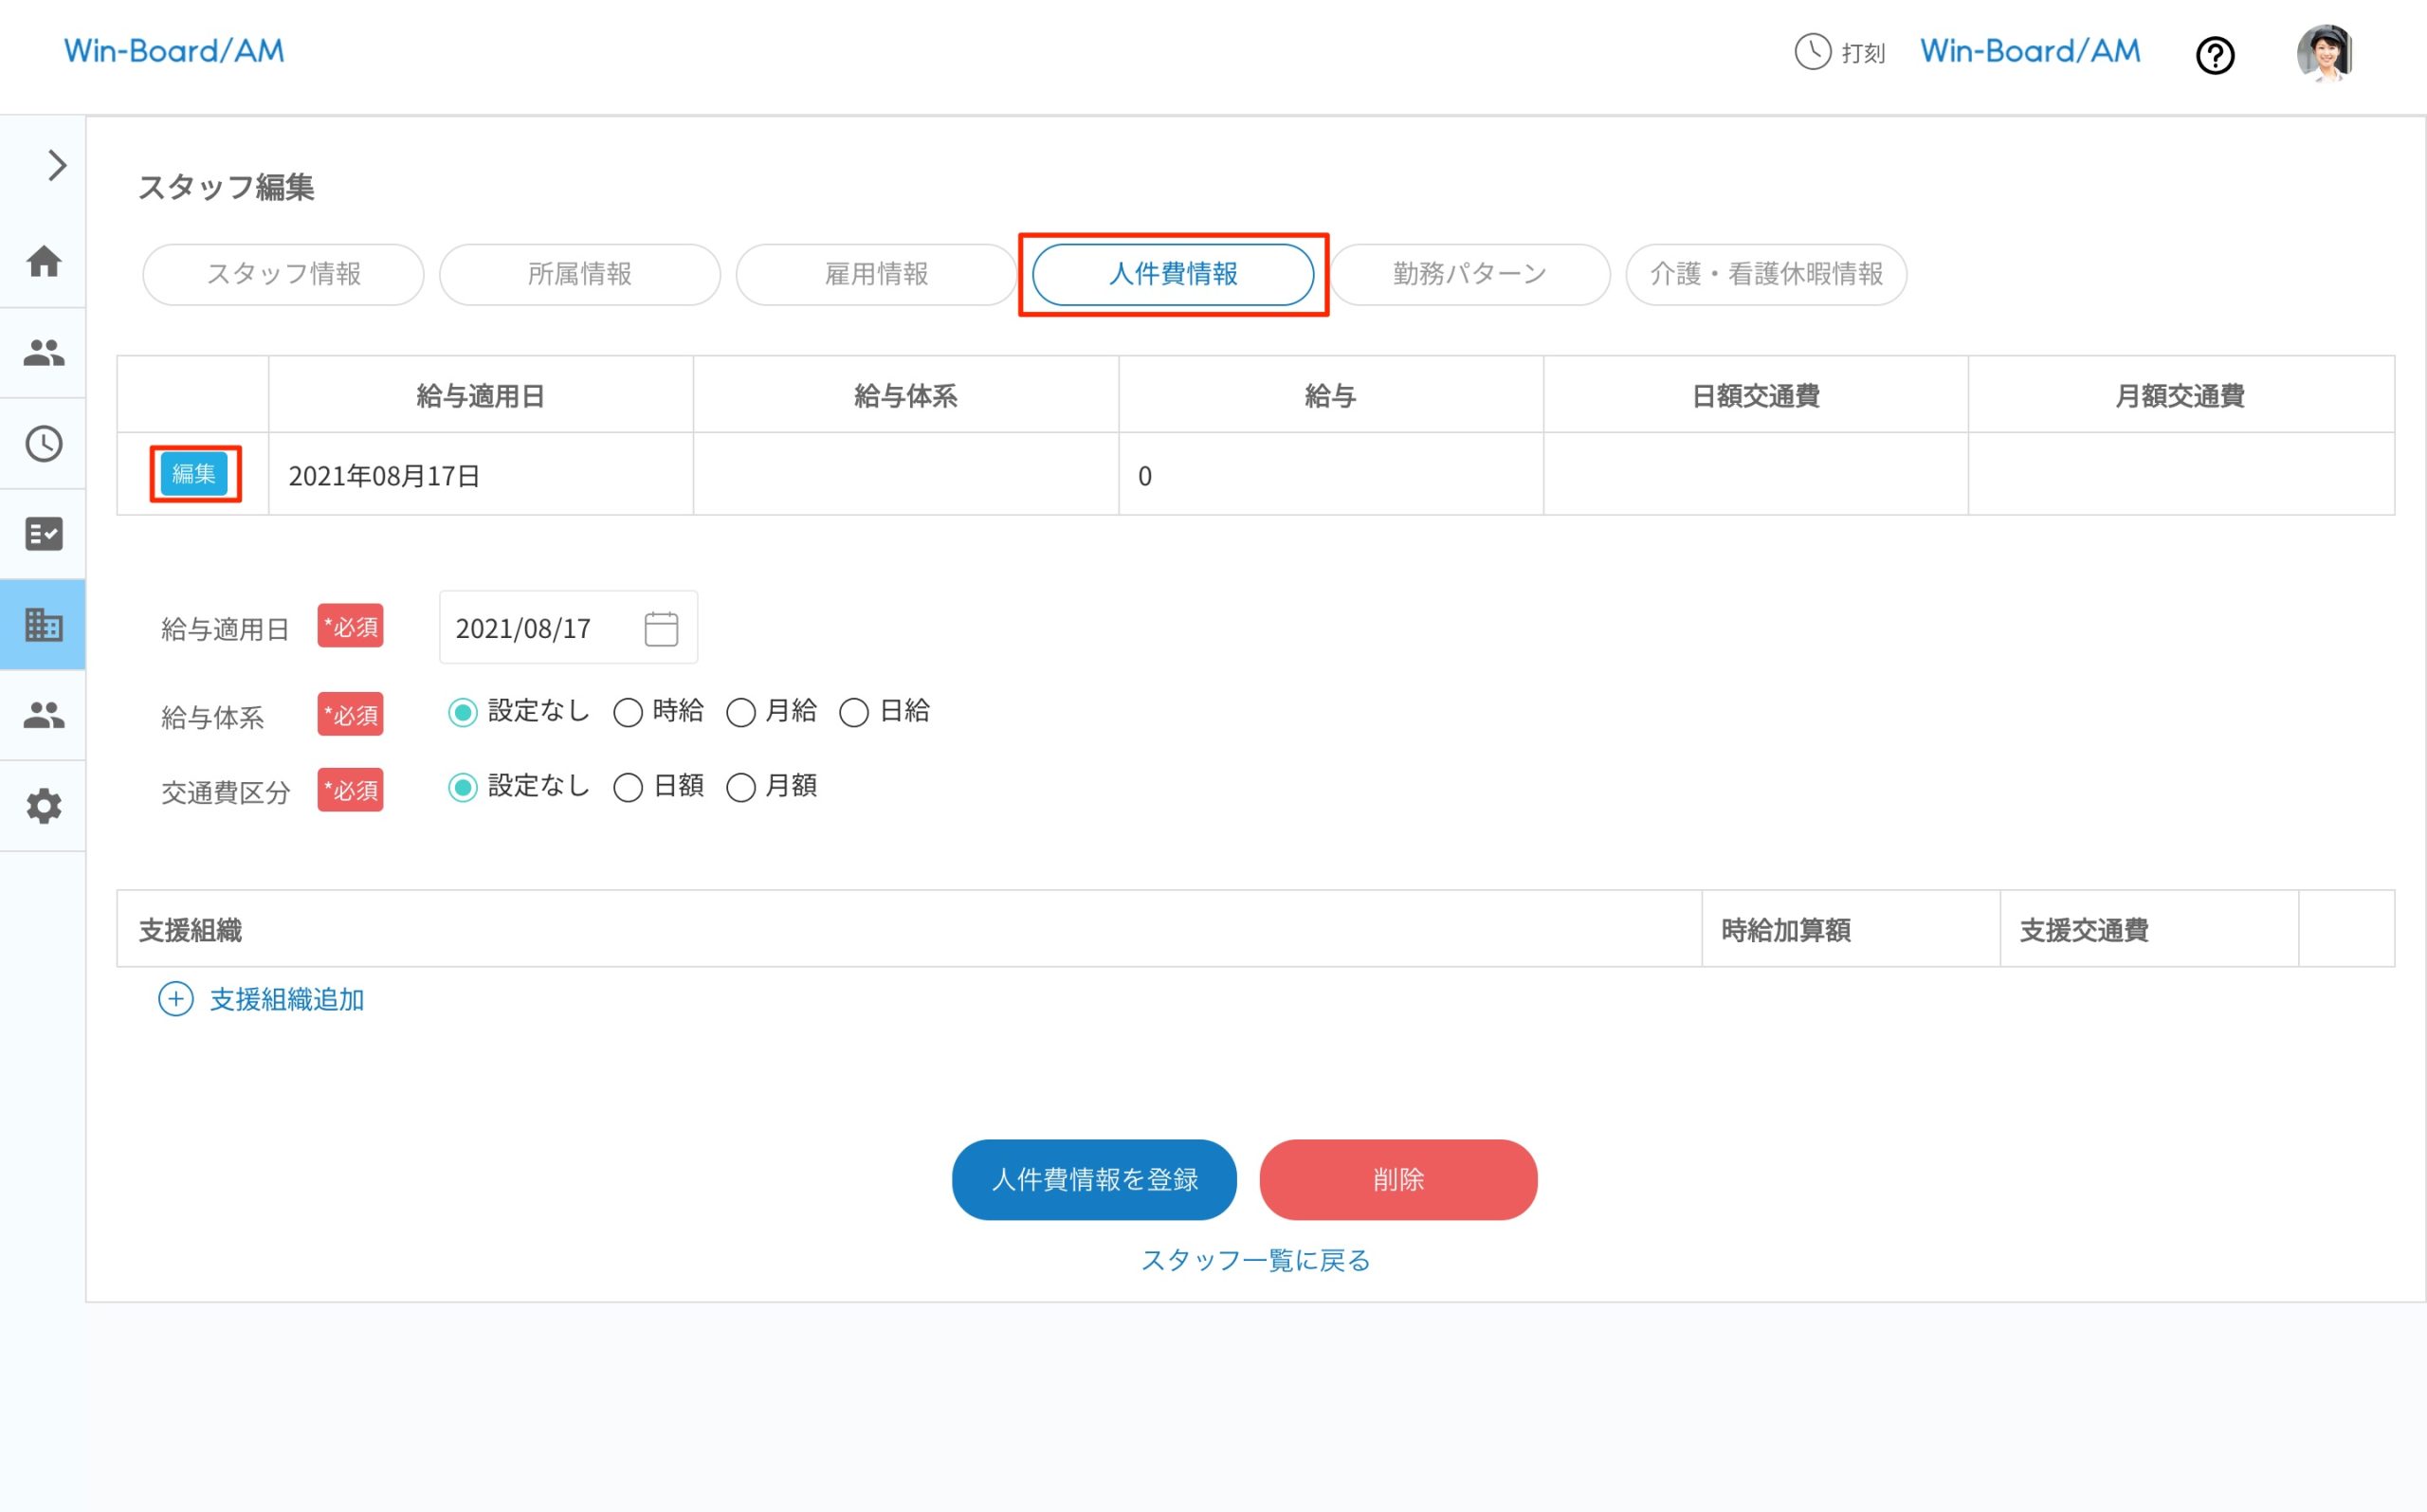The image size is (2427, 1512).
Task: Open the checklist icon in sidebar
Action: click(43, 534)
